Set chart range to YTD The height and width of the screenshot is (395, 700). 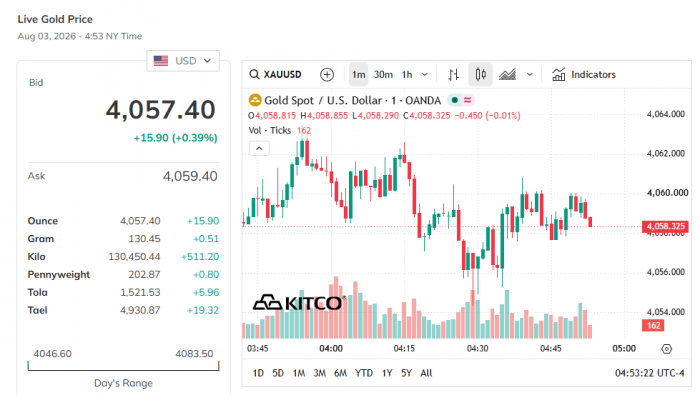point(364,373)
